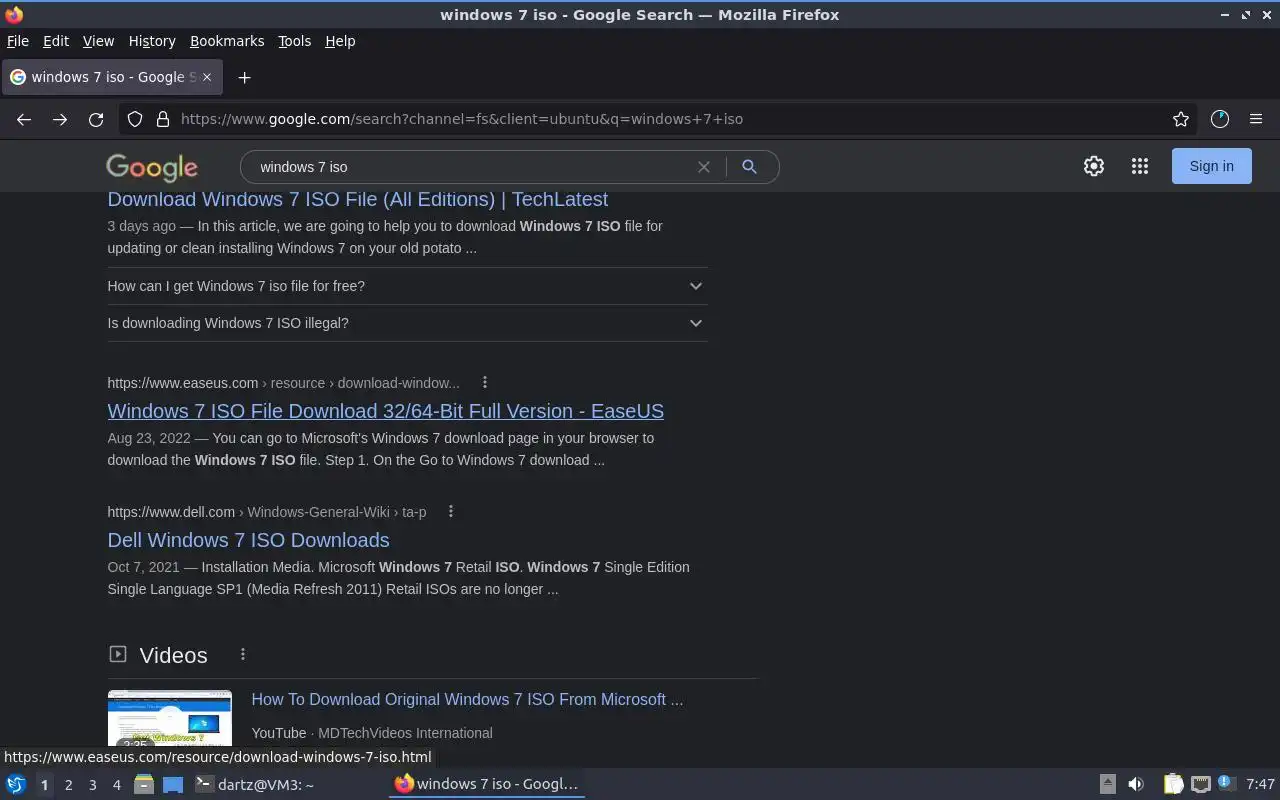Bookmark this page with the star icon
Screen dimensions: 1280x800
pos(1181,119)
